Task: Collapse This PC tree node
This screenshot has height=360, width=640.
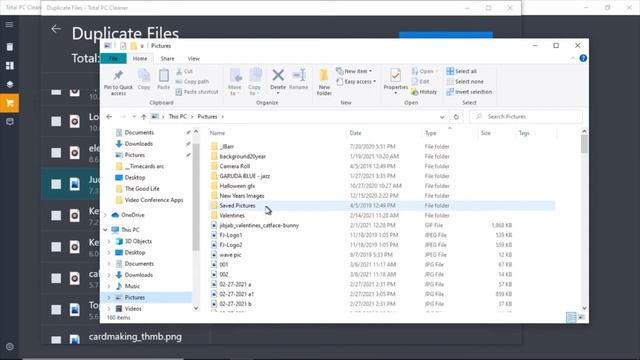Action: pyautogui.click(x=106, y=230)
